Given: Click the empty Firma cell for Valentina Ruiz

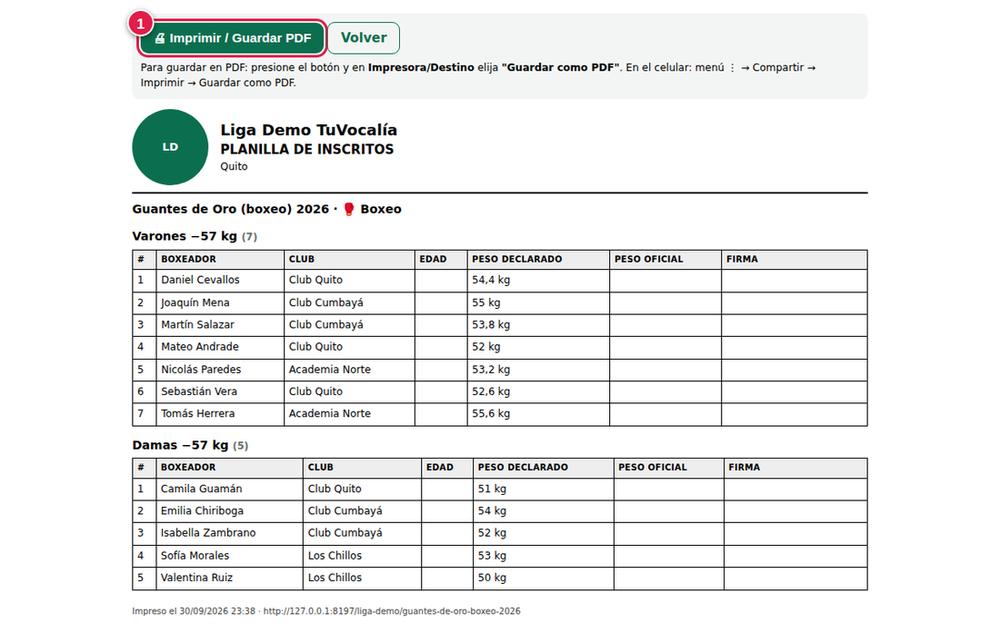Looking at the screenshot, I should [796, 579].
